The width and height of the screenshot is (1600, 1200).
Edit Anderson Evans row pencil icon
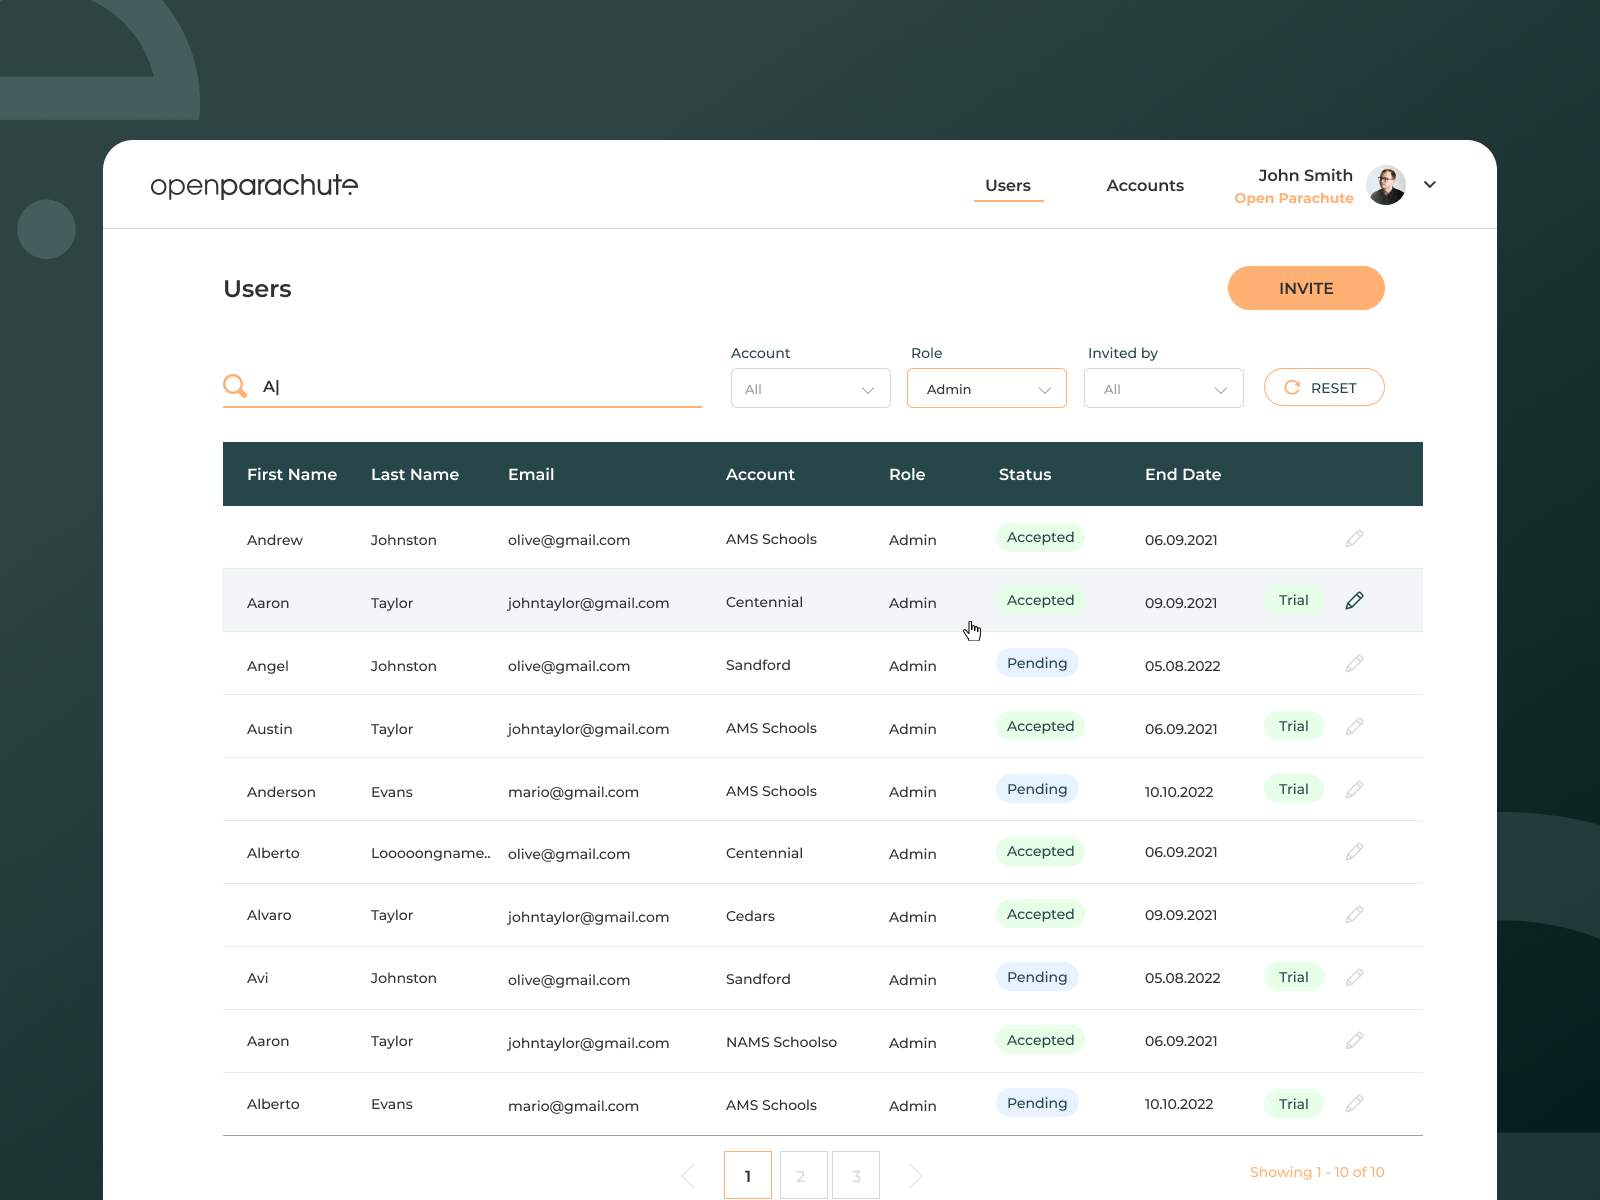click(1354, 790)
